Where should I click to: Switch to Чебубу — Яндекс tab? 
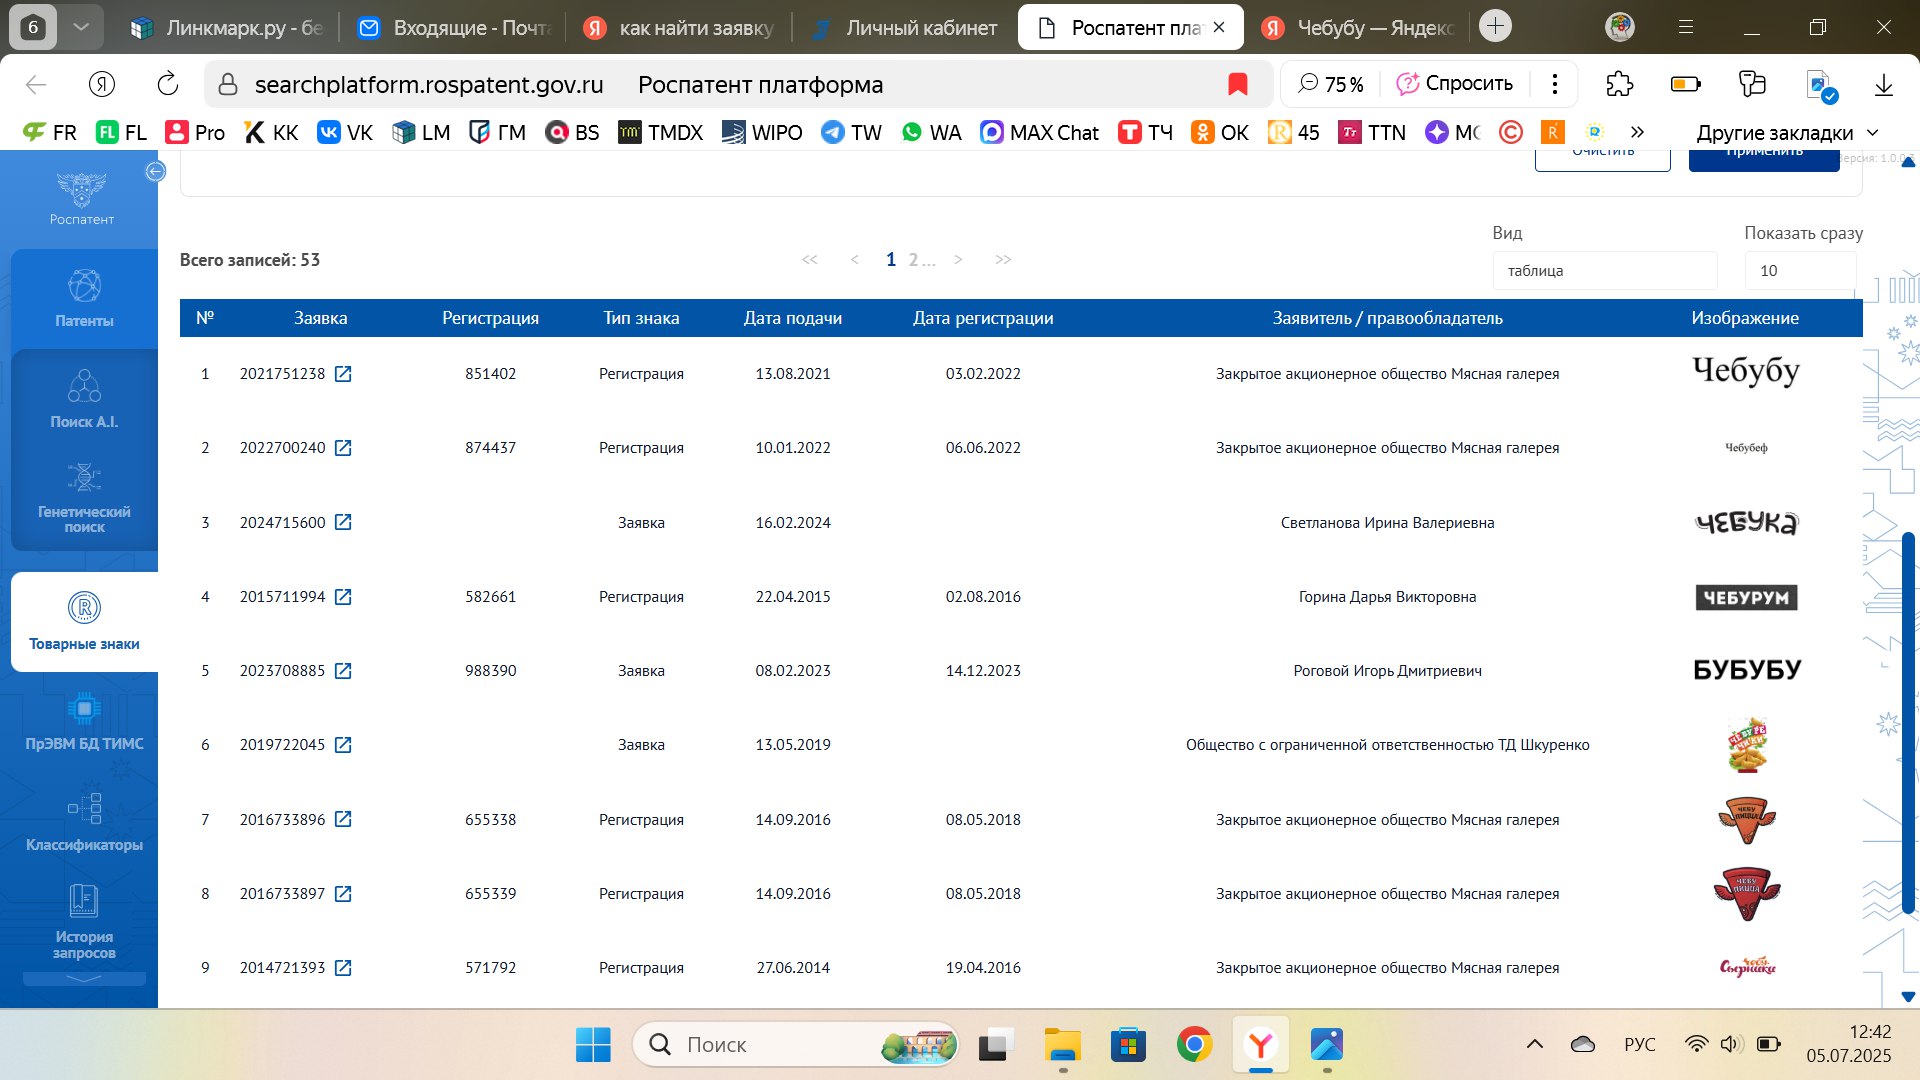pyautogui.click(x=1358, y=28)
